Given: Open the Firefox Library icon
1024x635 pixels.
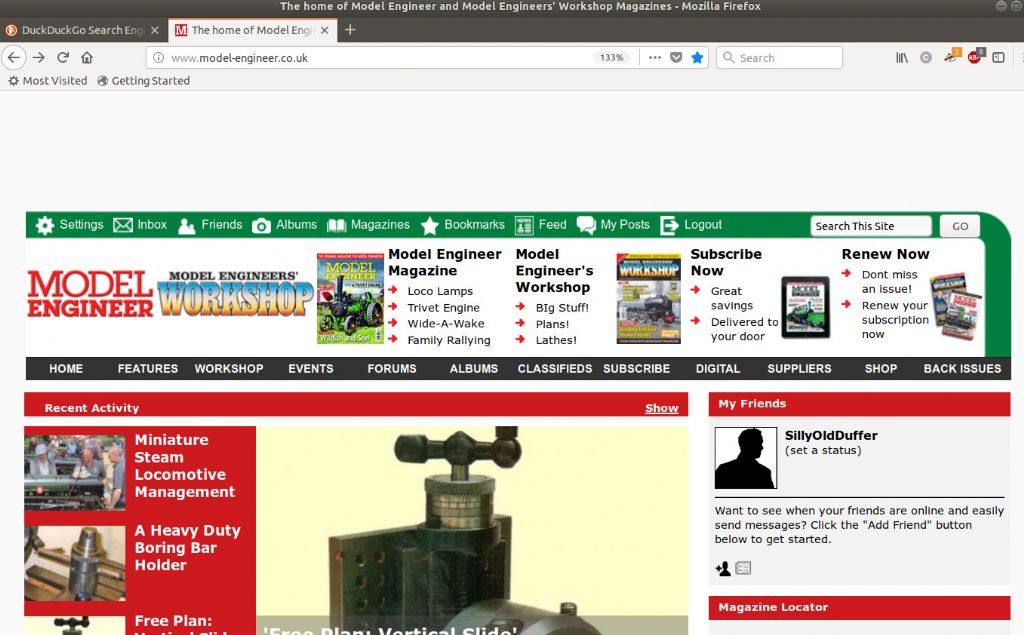Looking at the screenshot, I should pos(901,57).
